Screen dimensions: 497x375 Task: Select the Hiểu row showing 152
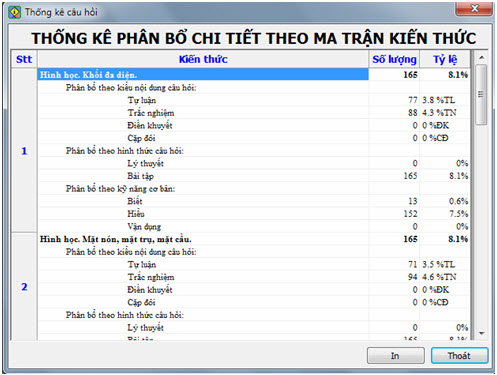(x=254, y=214)
